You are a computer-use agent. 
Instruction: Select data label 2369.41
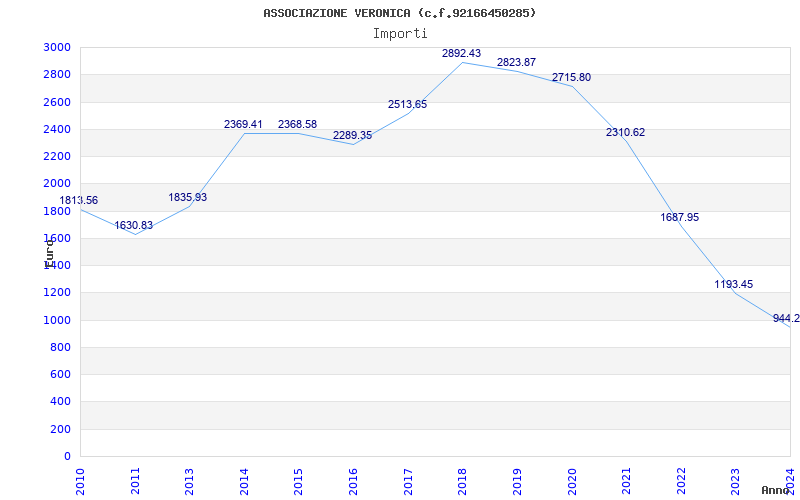[x=243, y=124]
